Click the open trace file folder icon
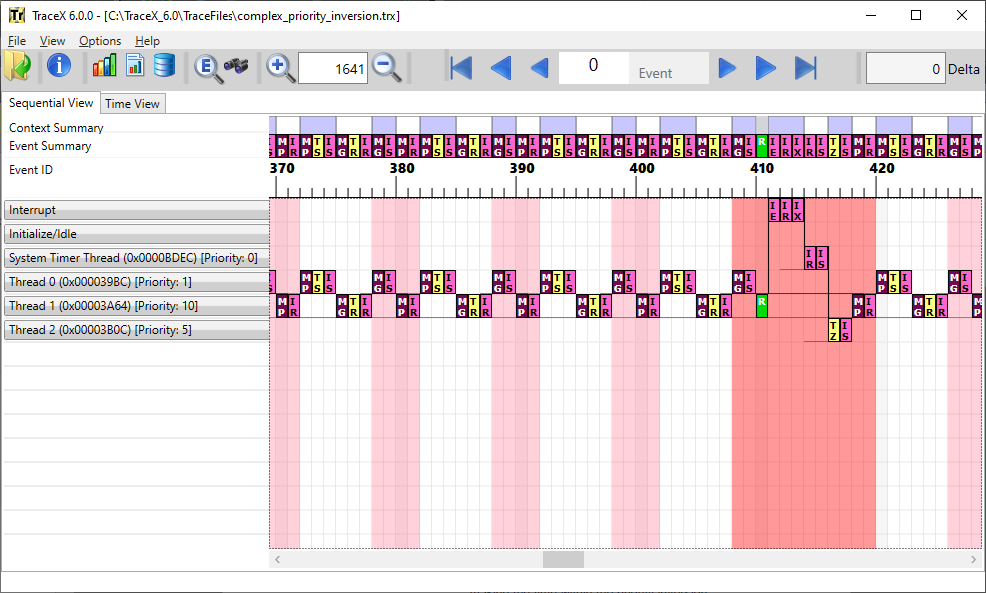The image size is (986, 593). 18,67
